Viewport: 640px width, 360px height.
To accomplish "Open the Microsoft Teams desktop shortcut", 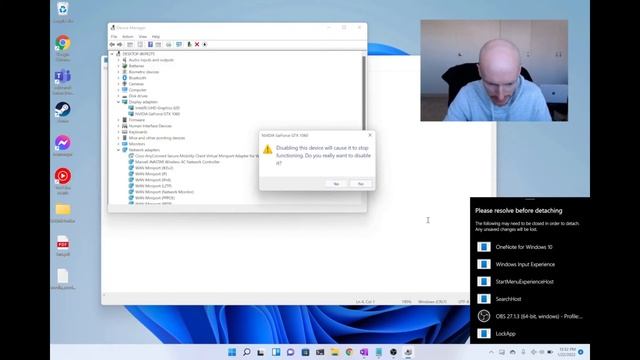I will (63, 81).
